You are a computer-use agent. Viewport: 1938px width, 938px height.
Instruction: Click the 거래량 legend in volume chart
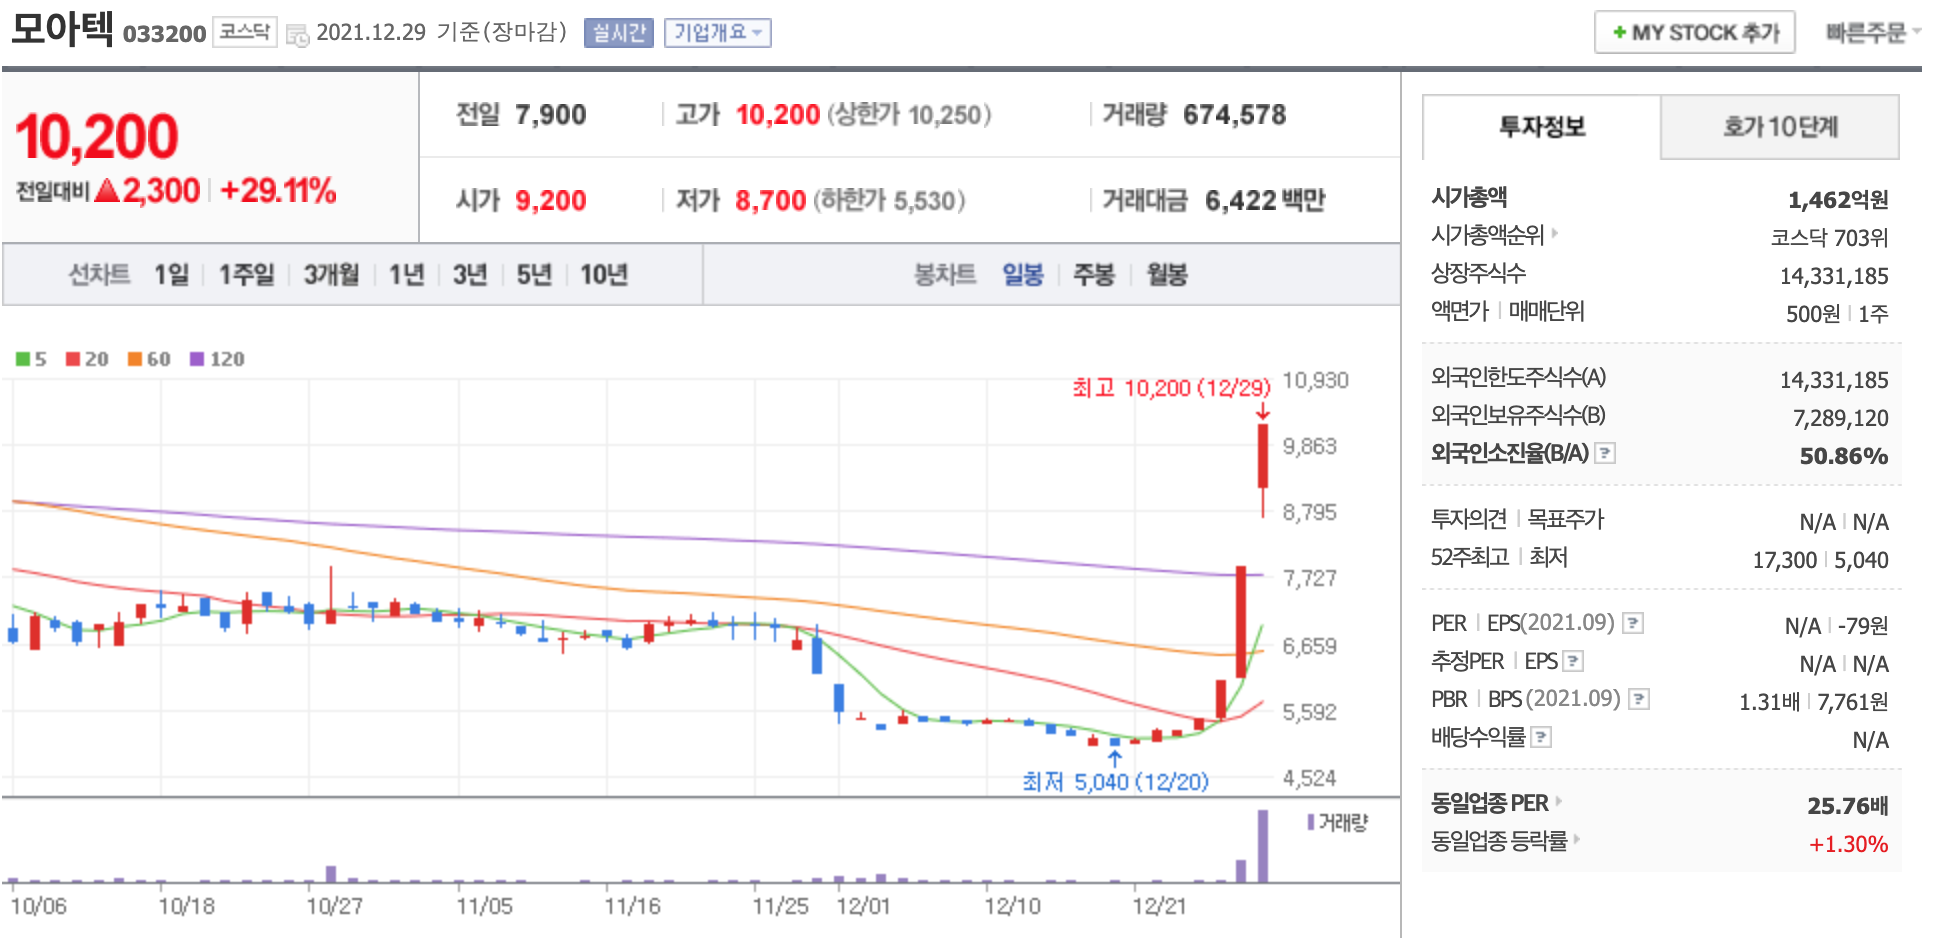pyautogui.click(x=1337, y=822)
